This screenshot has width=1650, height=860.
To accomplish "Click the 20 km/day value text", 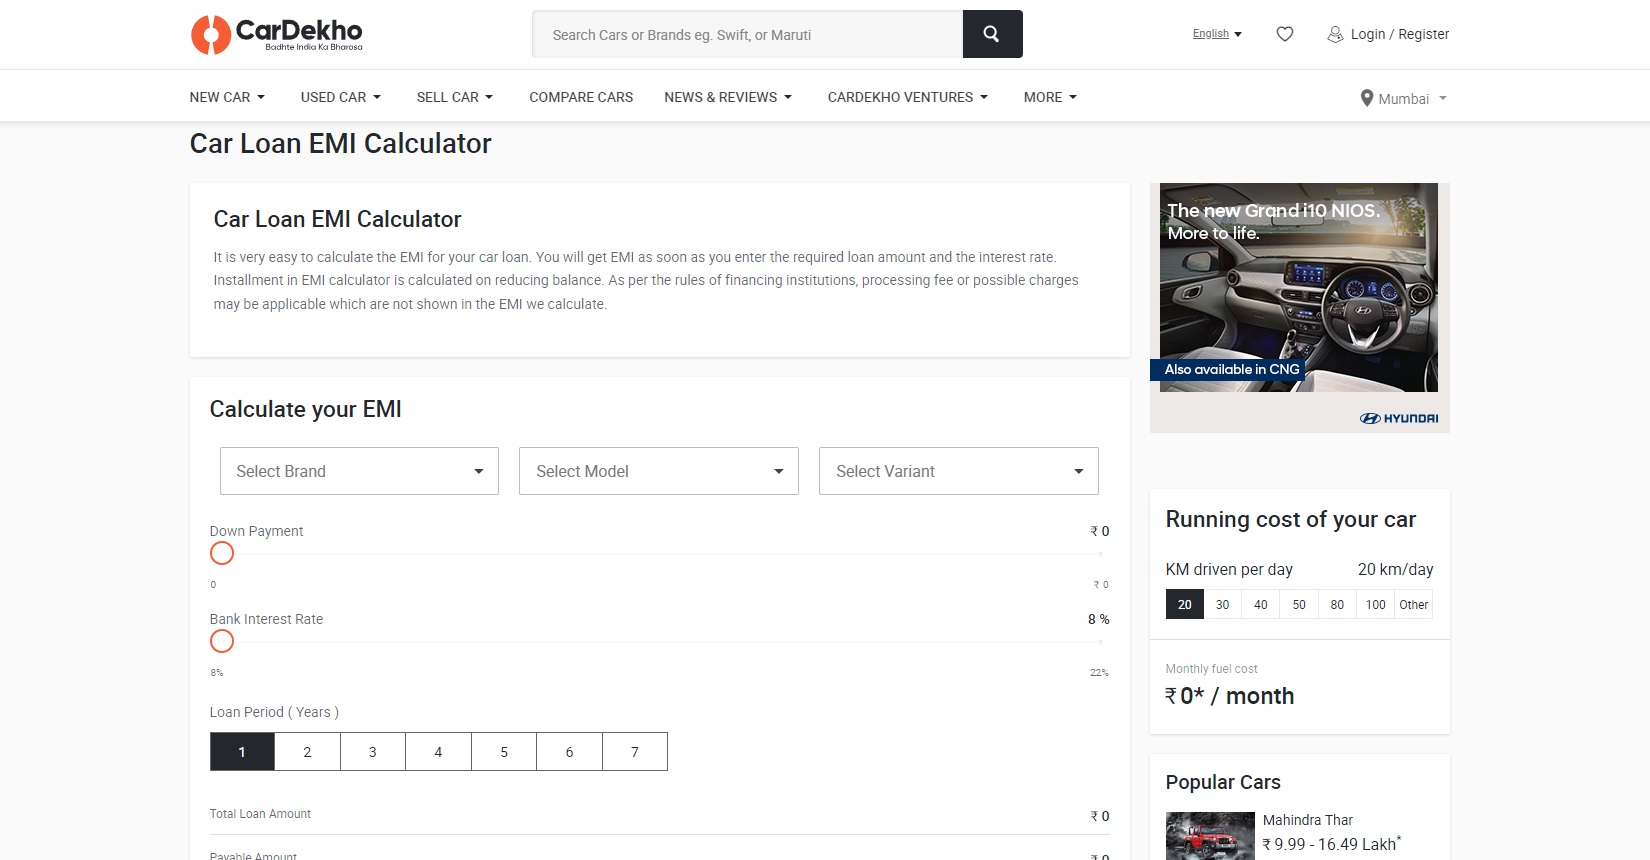I will point(1396,569).
